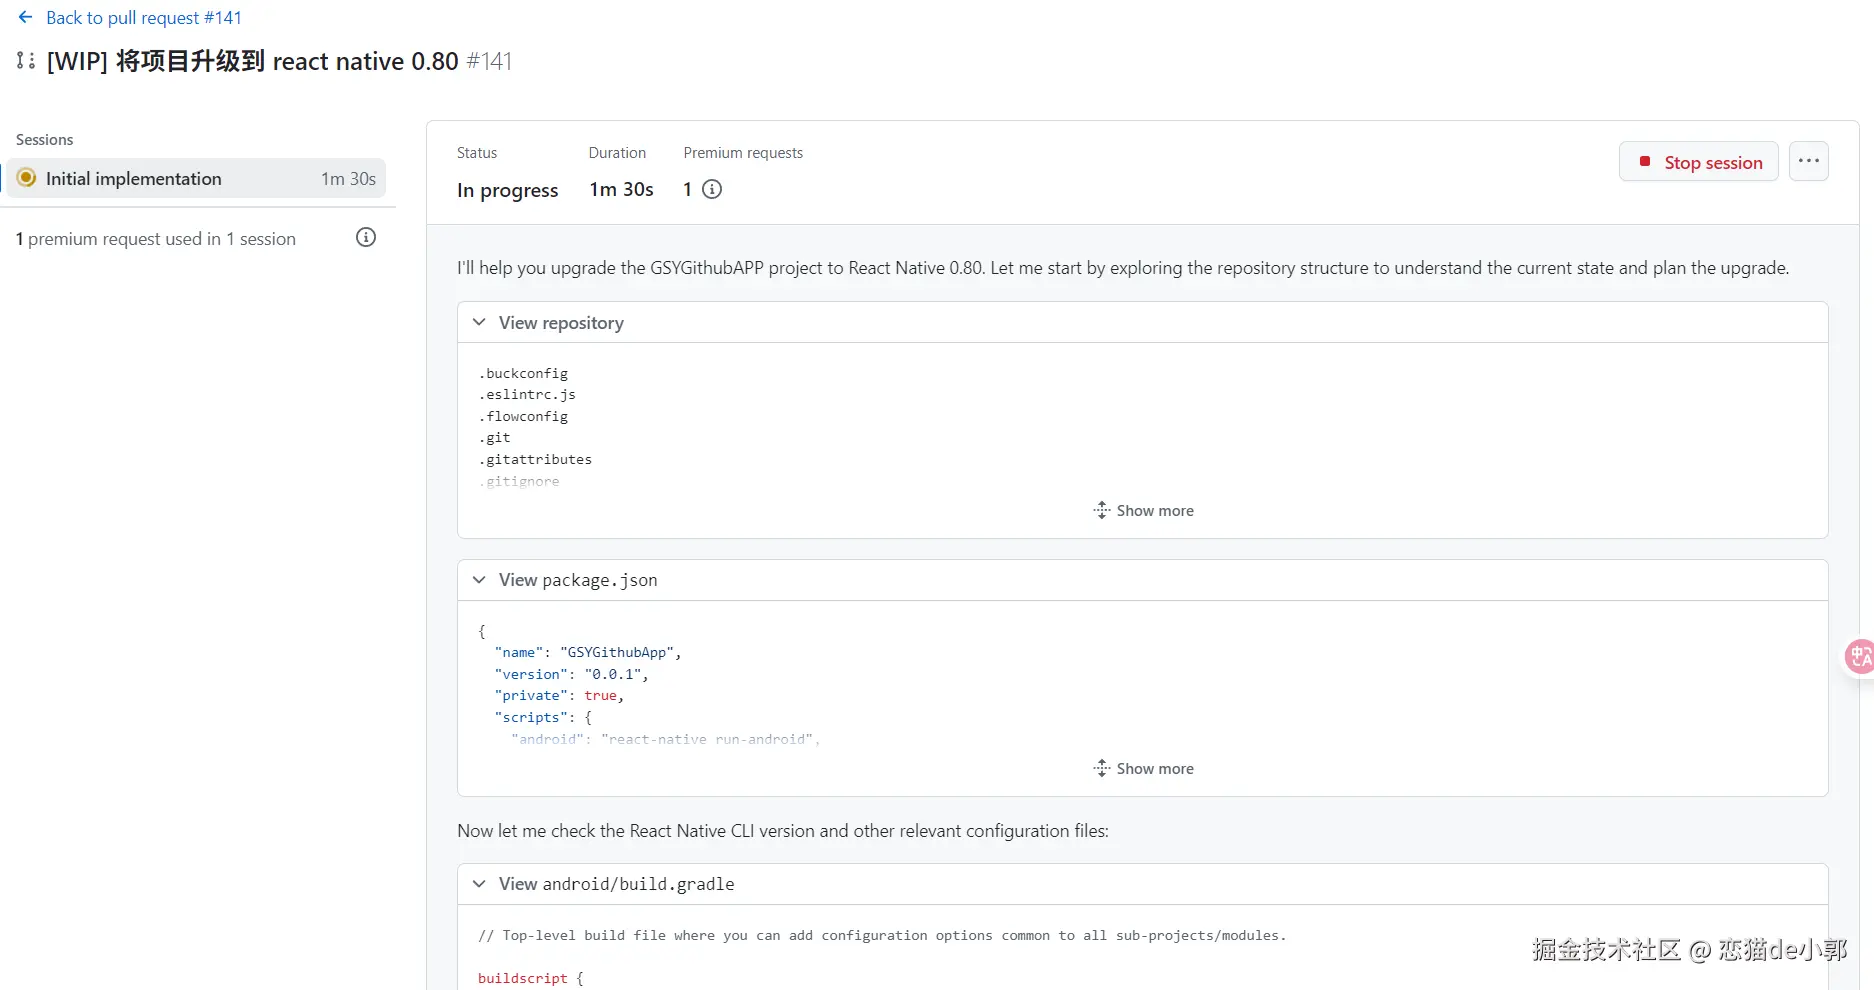
Task: Click info icon beside premium request usage
Action: [366, 238]
